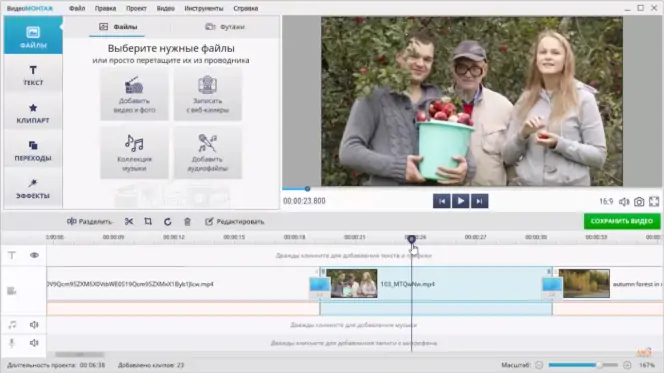The height and width of the screenshot is (373, 664).
Task: Switch to the Футажи tab
Action: coord(225,27)
